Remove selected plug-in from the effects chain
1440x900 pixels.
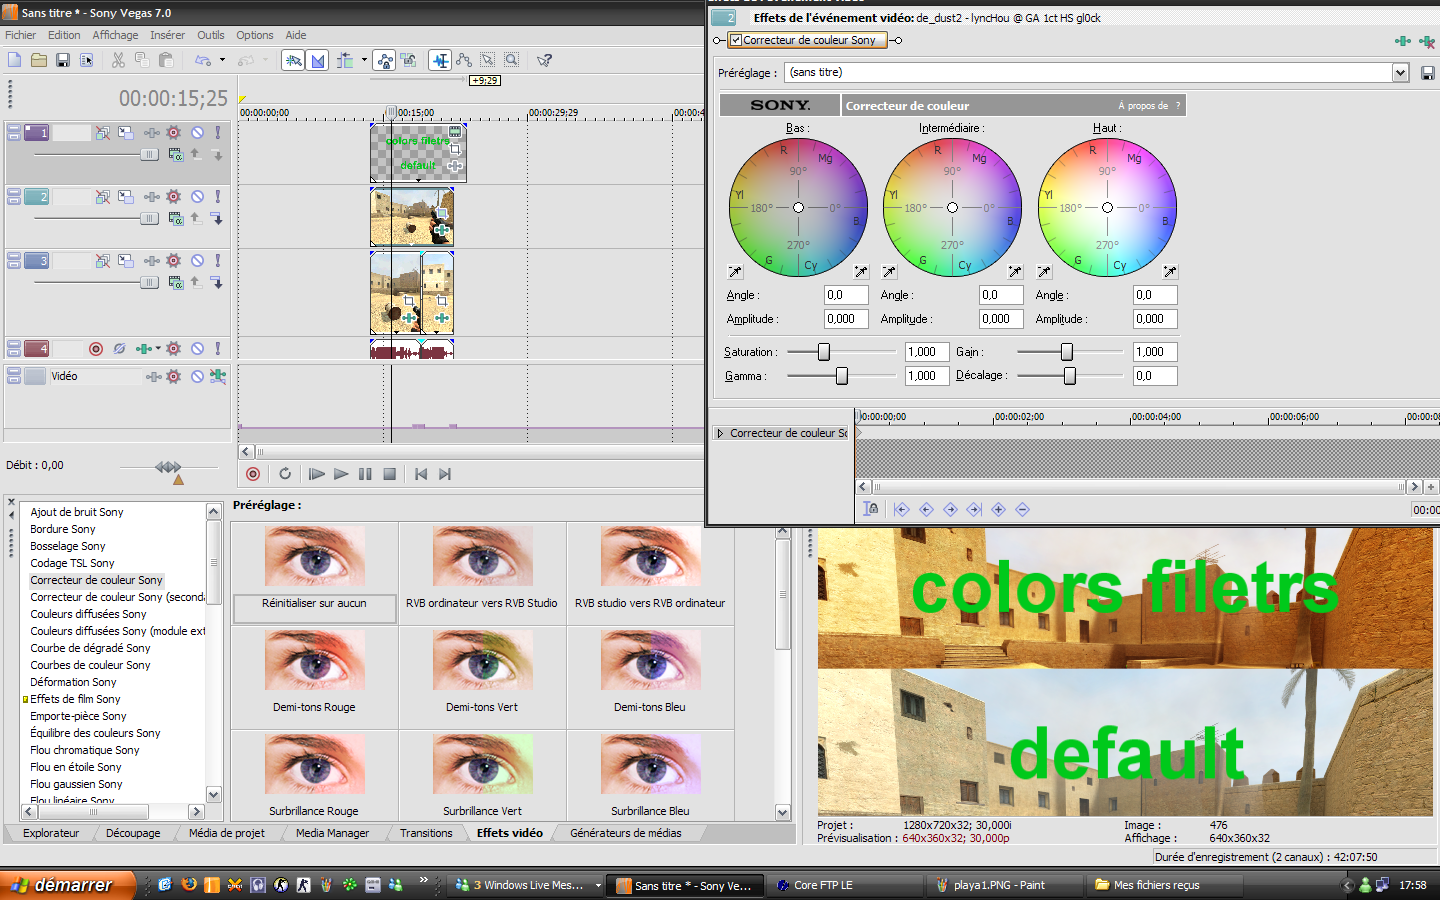(x=1427, y=41)
